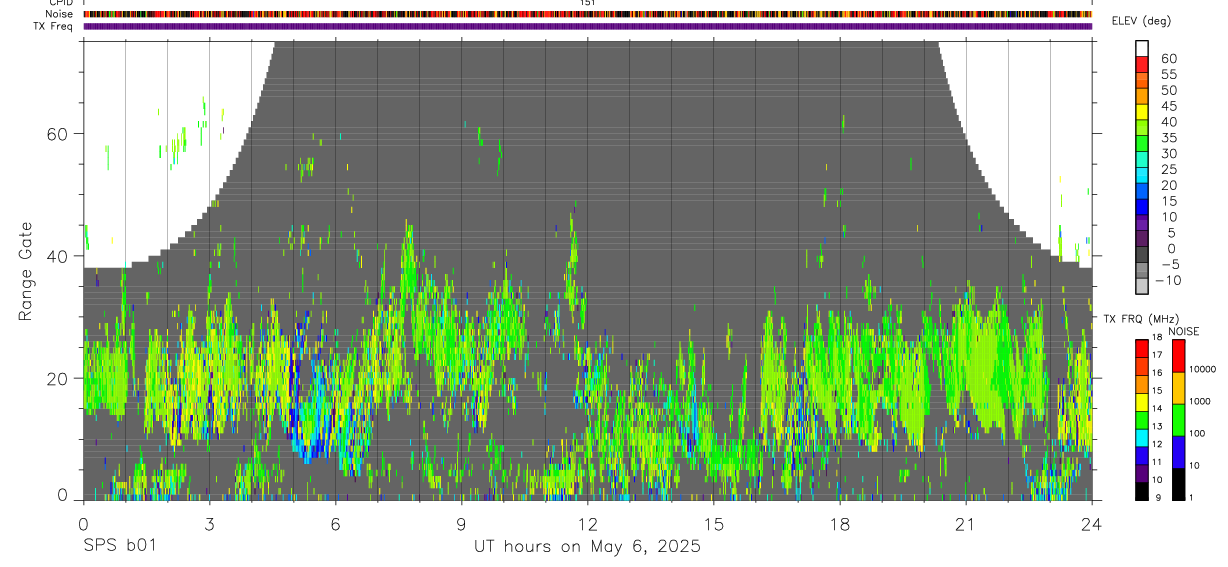This screenshot has width=1228, height=567.
Task: Click the red top segment of the NOISE colorbar
Action: click(x=1179, y=355)
